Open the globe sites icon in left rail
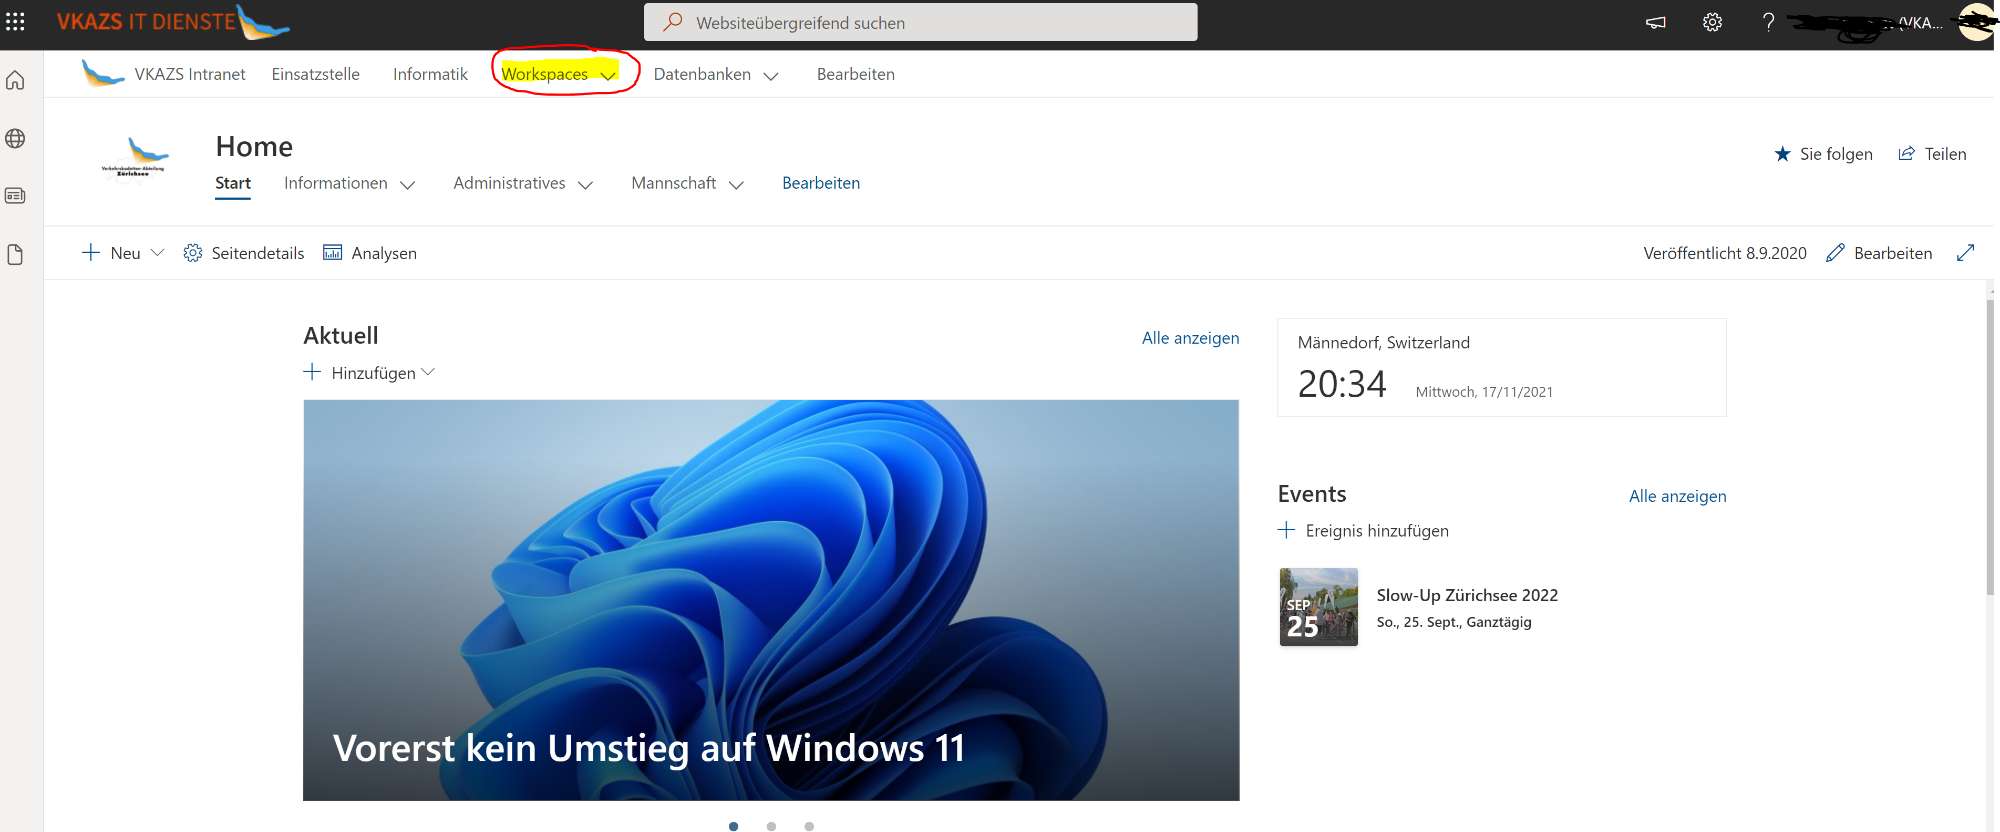Screen dimensions: 2000x832 tap(15, 138)
